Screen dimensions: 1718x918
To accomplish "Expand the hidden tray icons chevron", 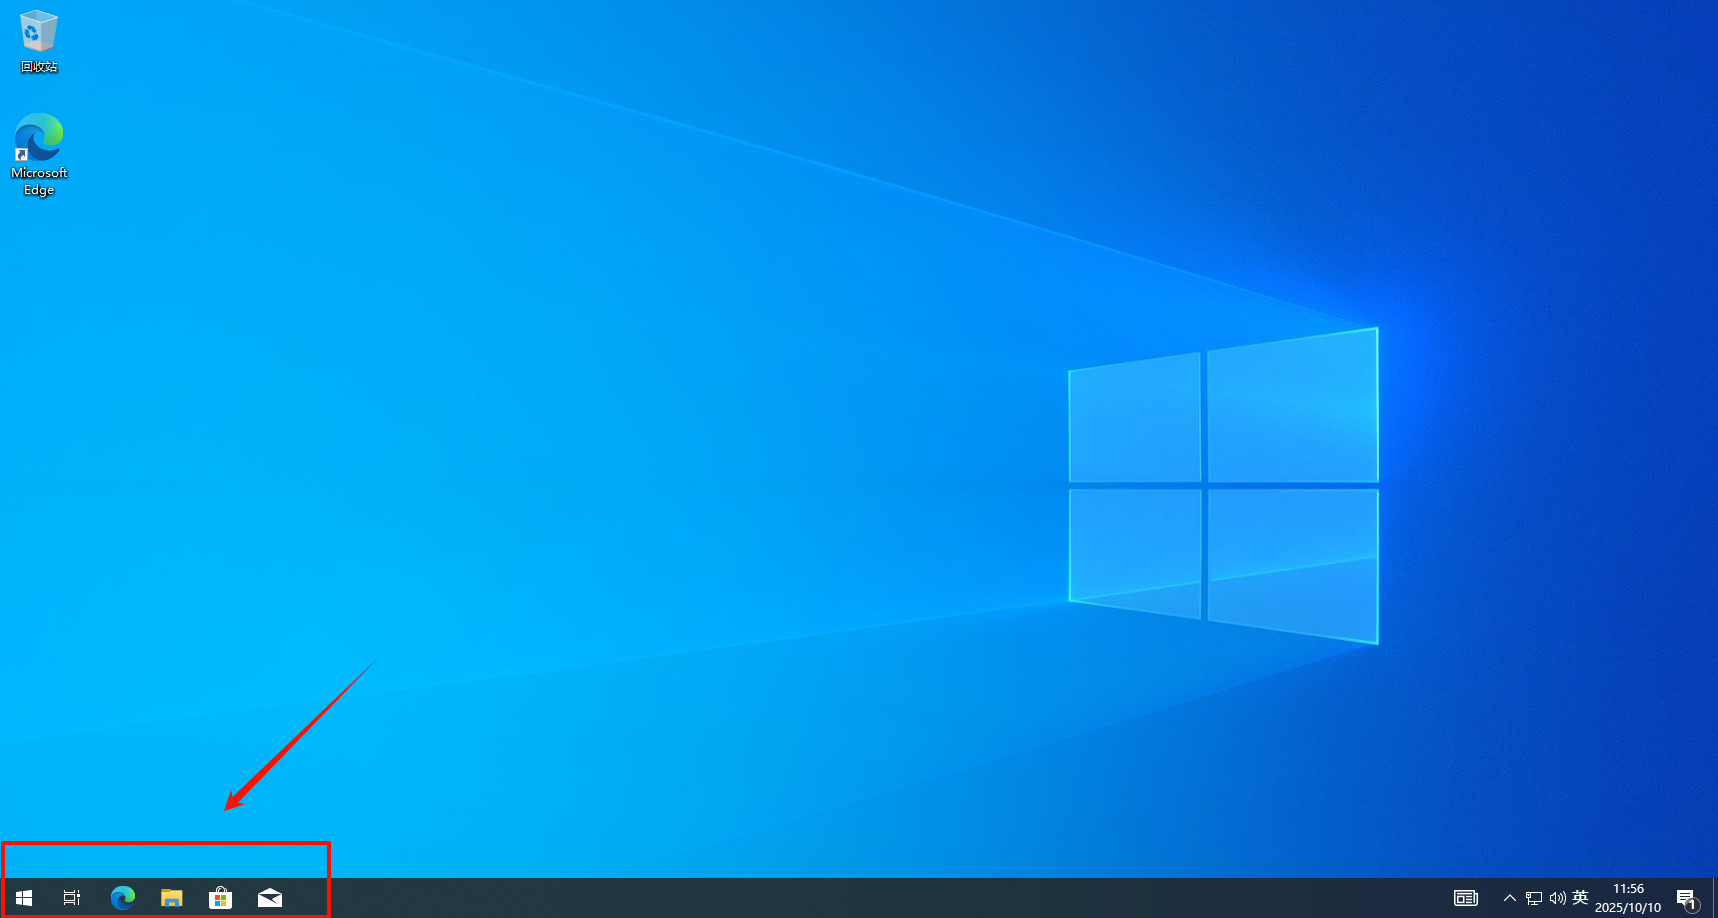I will pos(1509,898).
